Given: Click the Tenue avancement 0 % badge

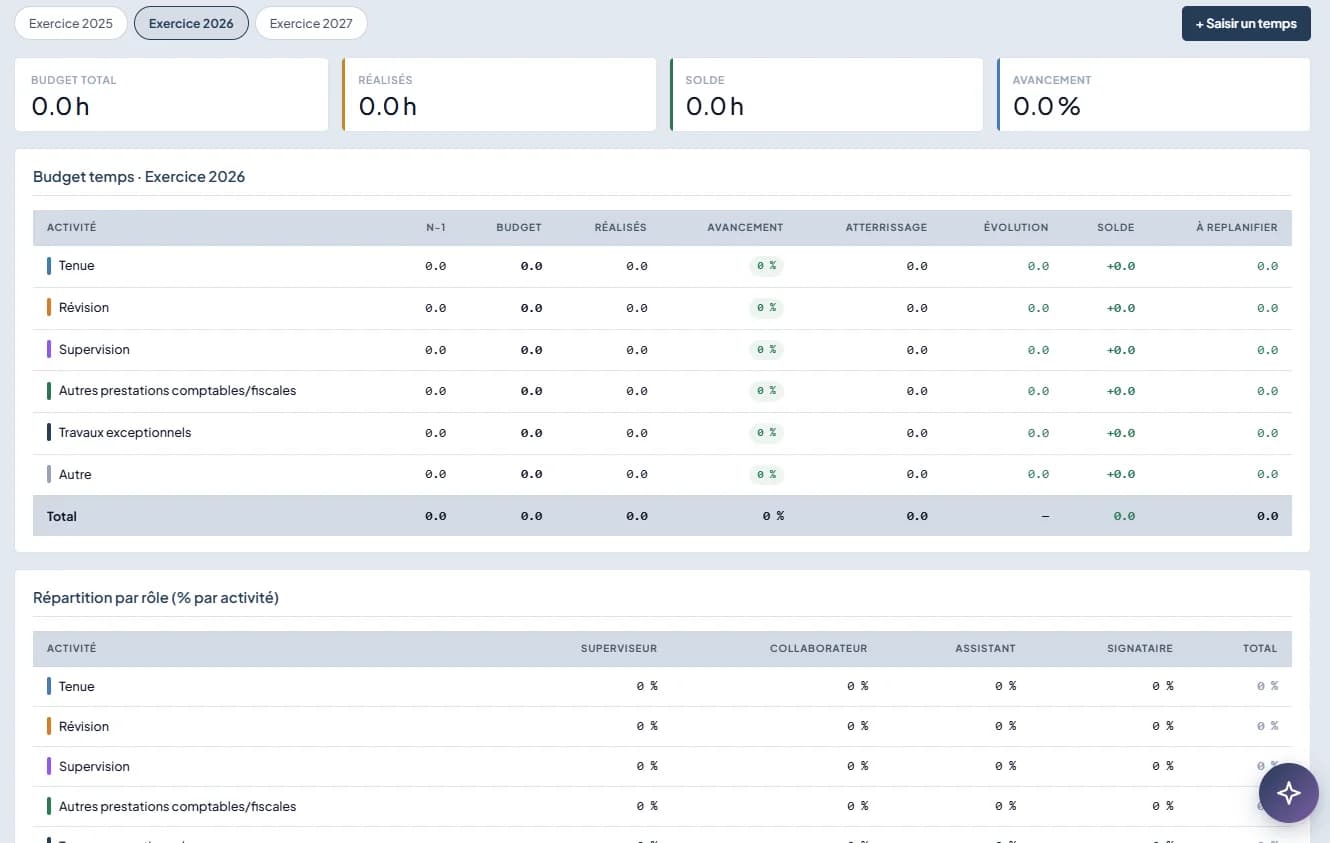Looking at the screenshot, I should coord(766,266).
